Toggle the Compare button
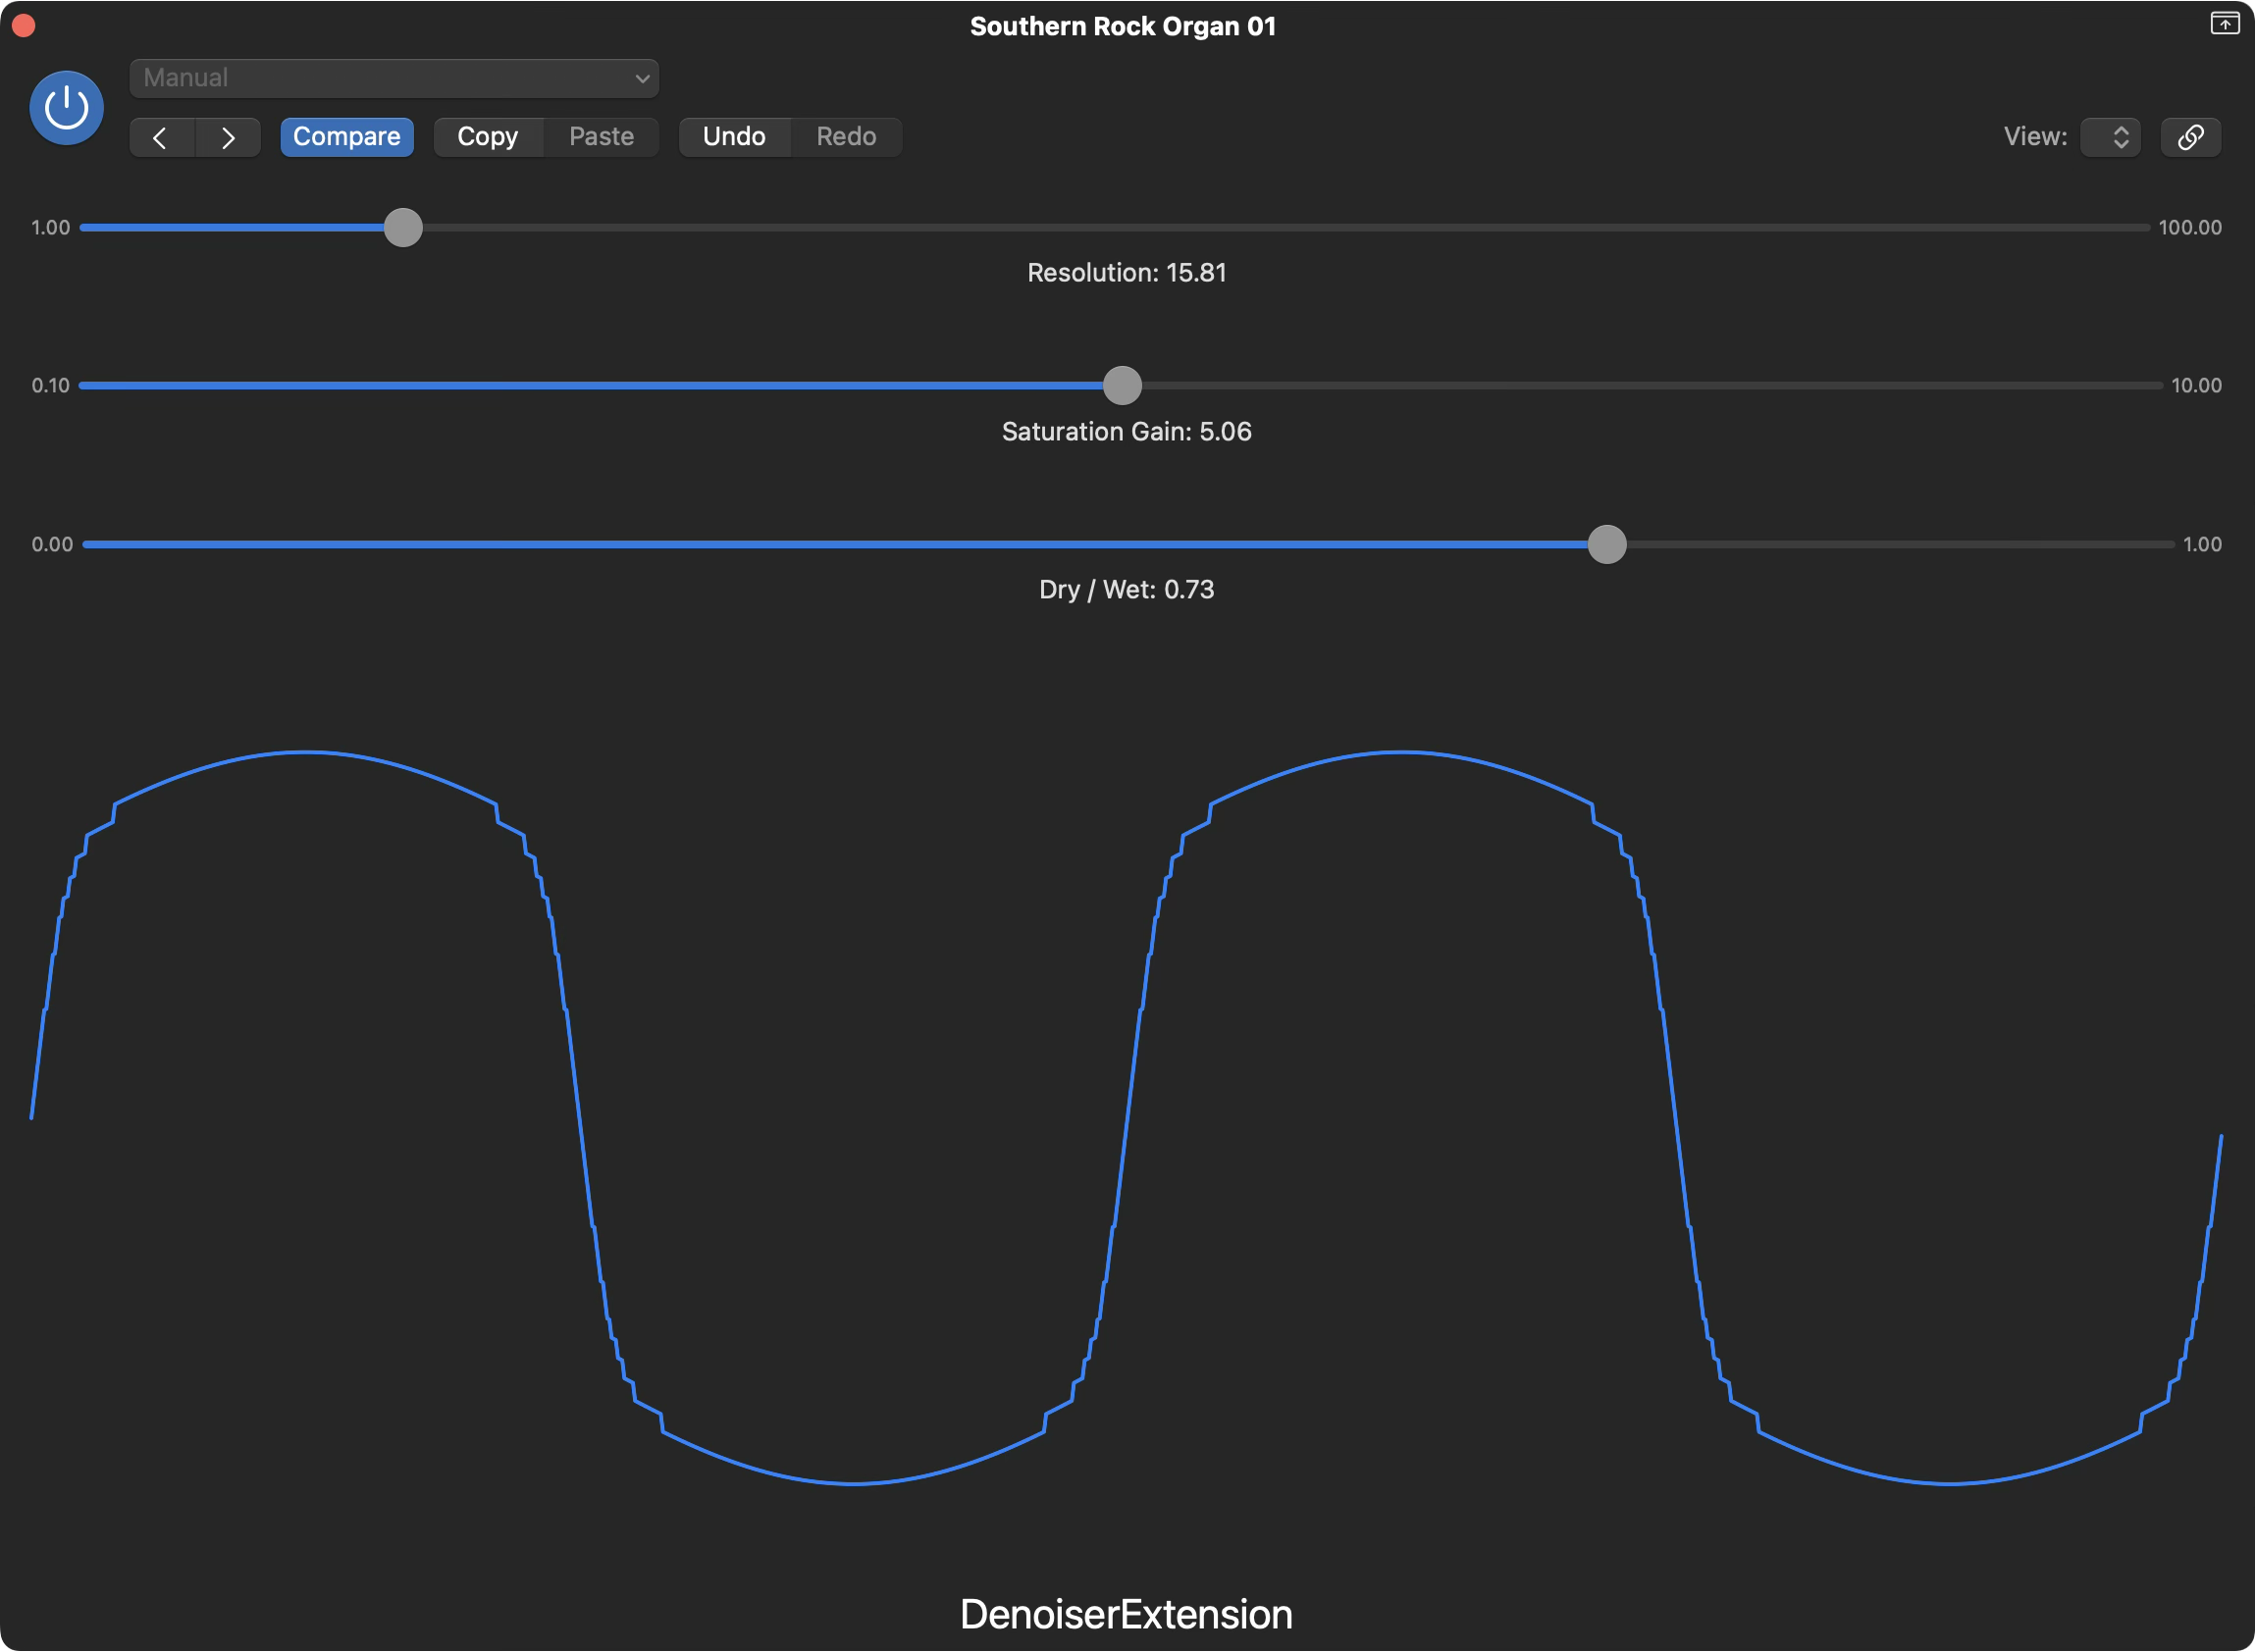Image resolution: width=2255 pixels, height=1652 pixels. point(346,137)
